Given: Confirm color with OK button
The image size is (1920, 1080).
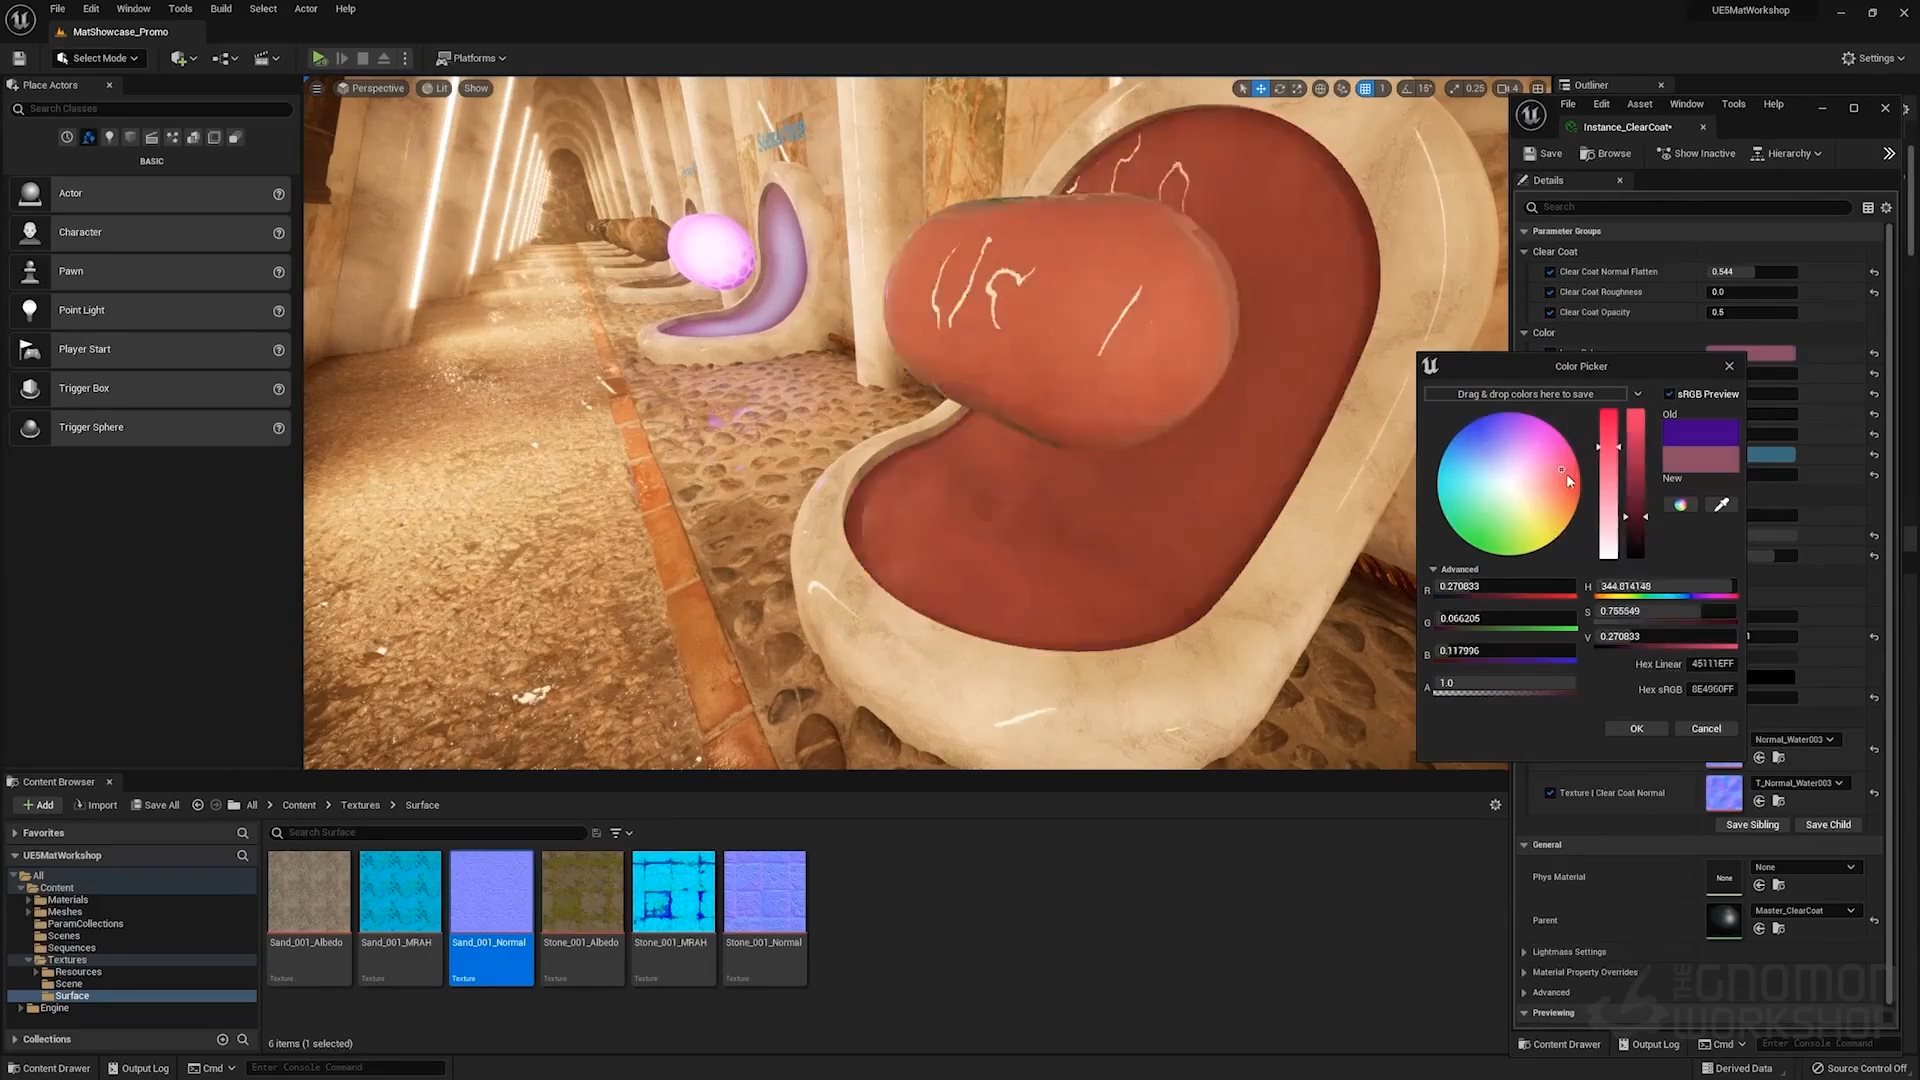Looking at the screenshot, I should (x=1636, y=729).
